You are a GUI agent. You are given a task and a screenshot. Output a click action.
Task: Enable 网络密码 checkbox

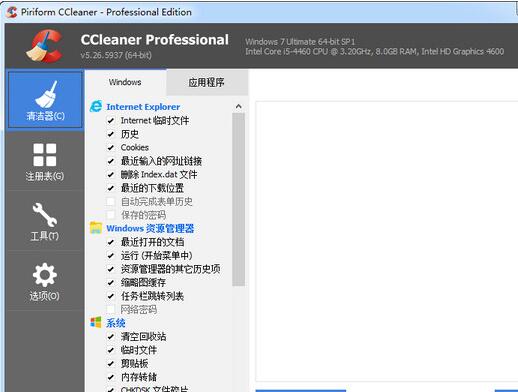coord(111,310)
